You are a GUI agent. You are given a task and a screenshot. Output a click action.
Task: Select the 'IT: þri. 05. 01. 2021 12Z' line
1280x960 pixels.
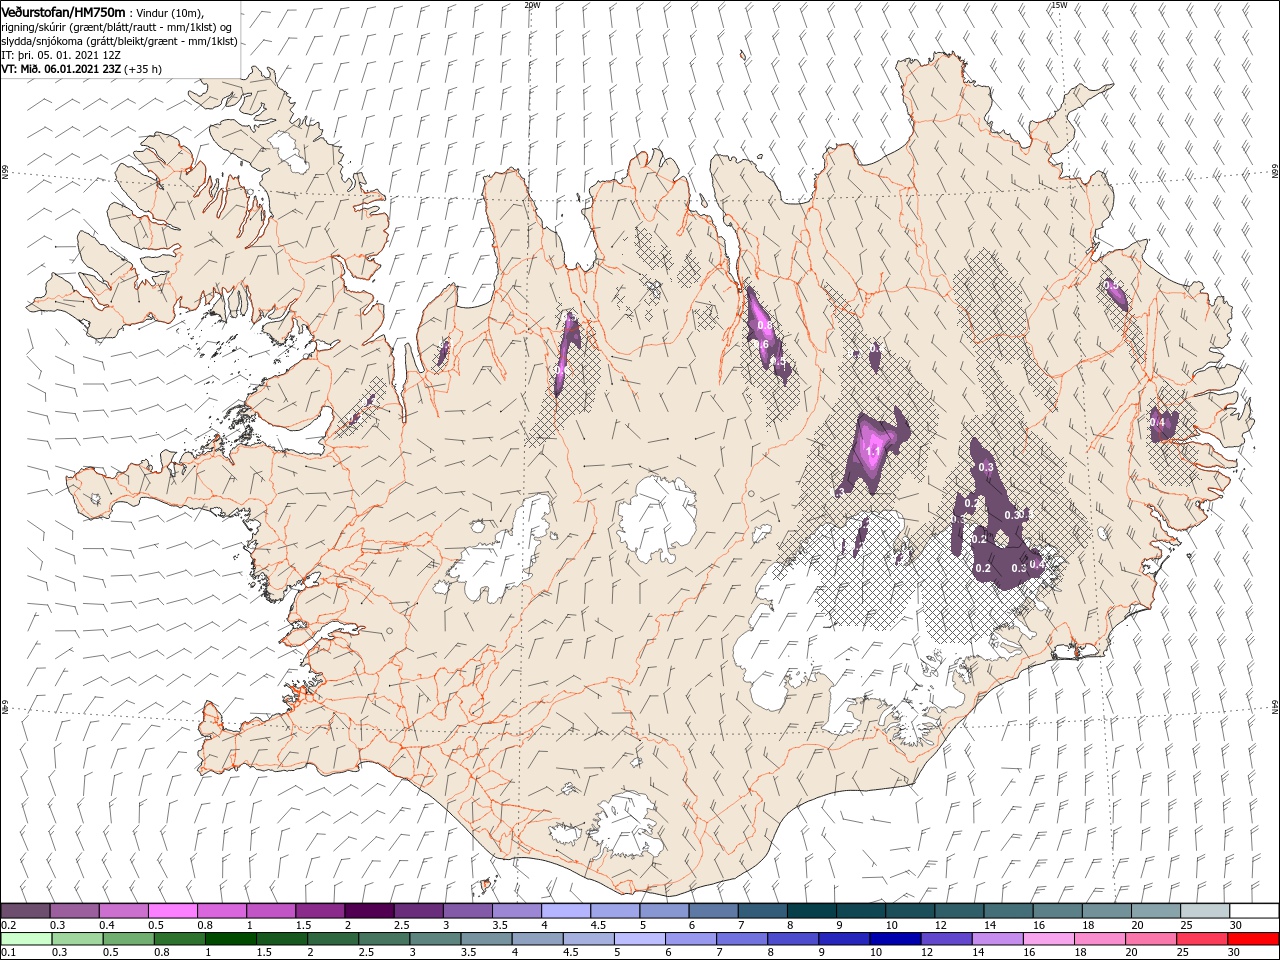point(62,55)
